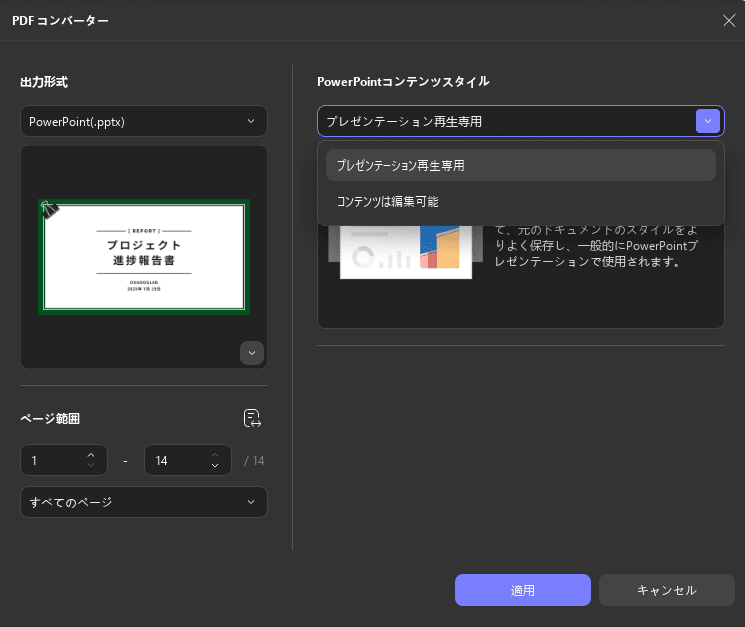The height and width of the screenshot is (627, 745).
Task: Open the すべてのページ page selection dropdown
Action: pyautogui.click(x=143, y=502)
